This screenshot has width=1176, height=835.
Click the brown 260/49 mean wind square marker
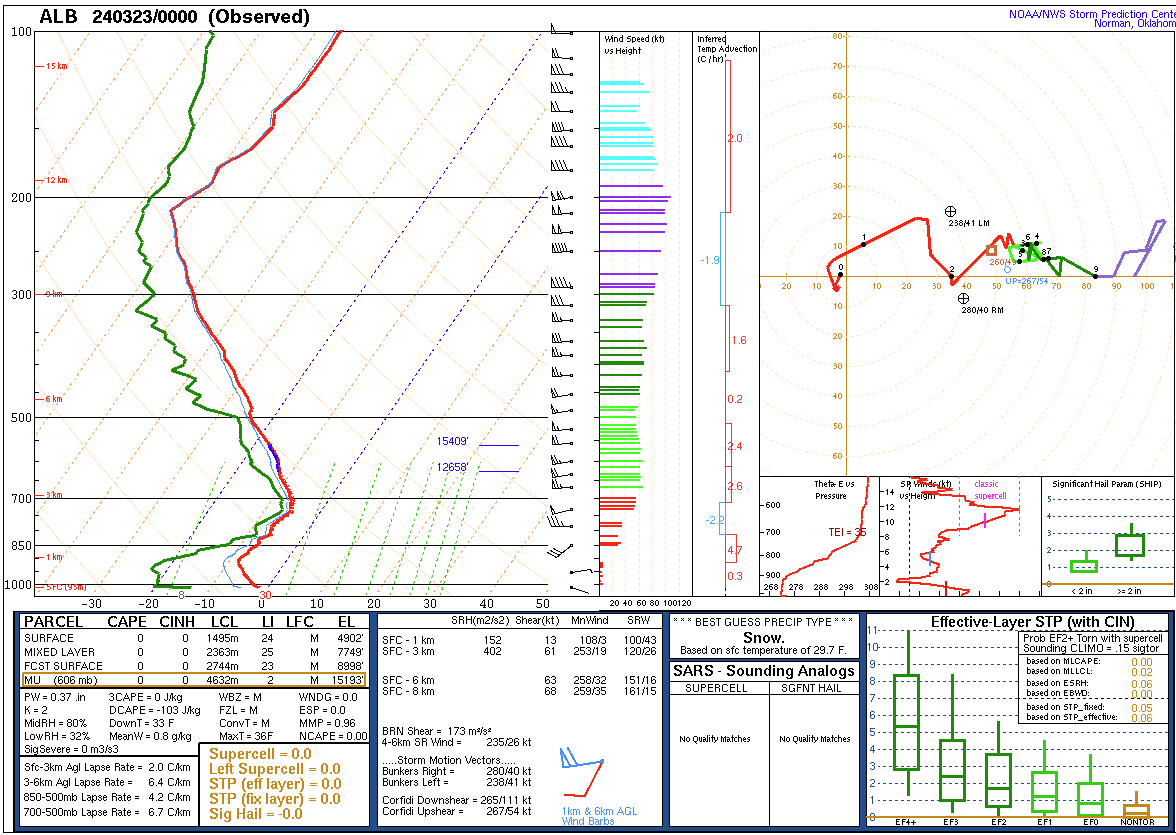pyautogui.click(x=992, y=251)
